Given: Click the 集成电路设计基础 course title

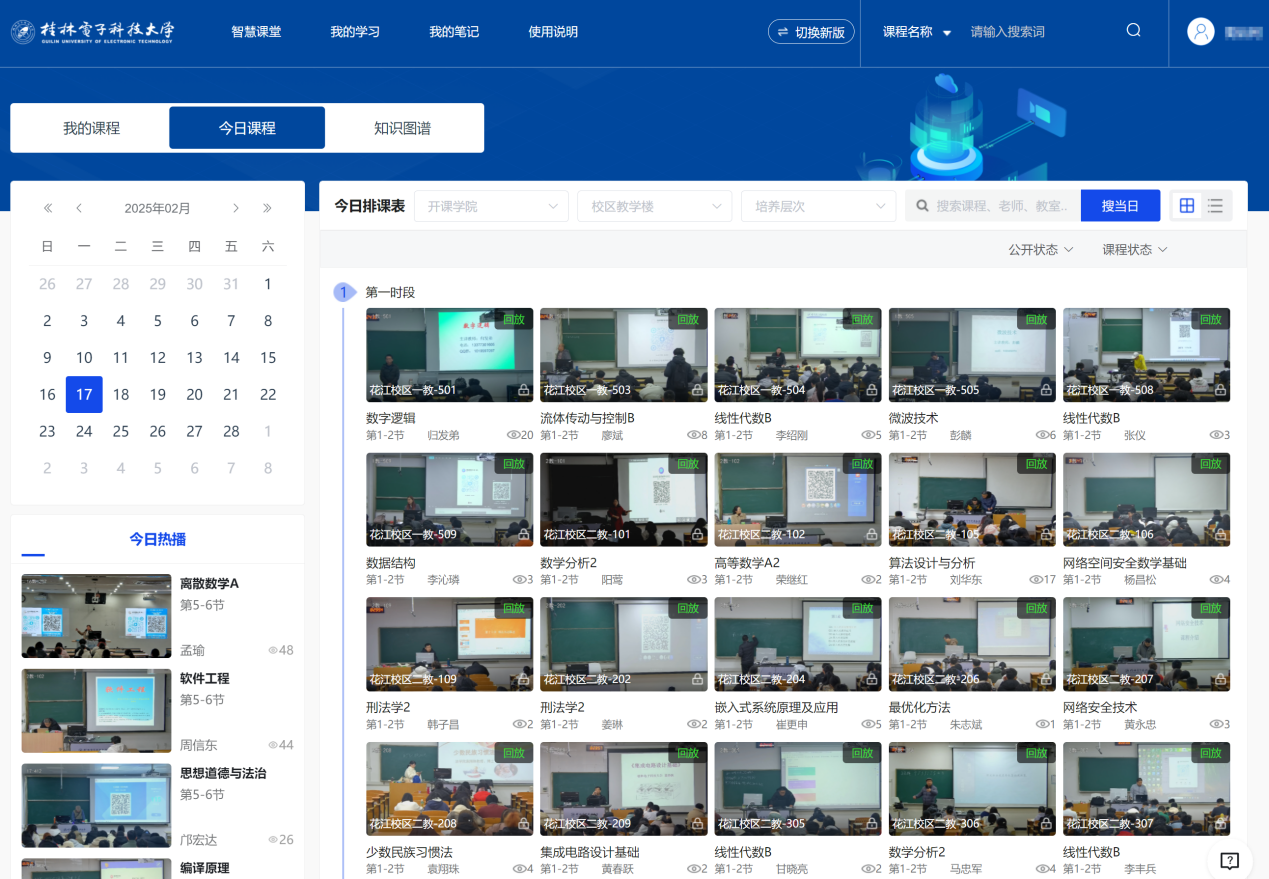Looking at the screenshot, I should 590,852.
